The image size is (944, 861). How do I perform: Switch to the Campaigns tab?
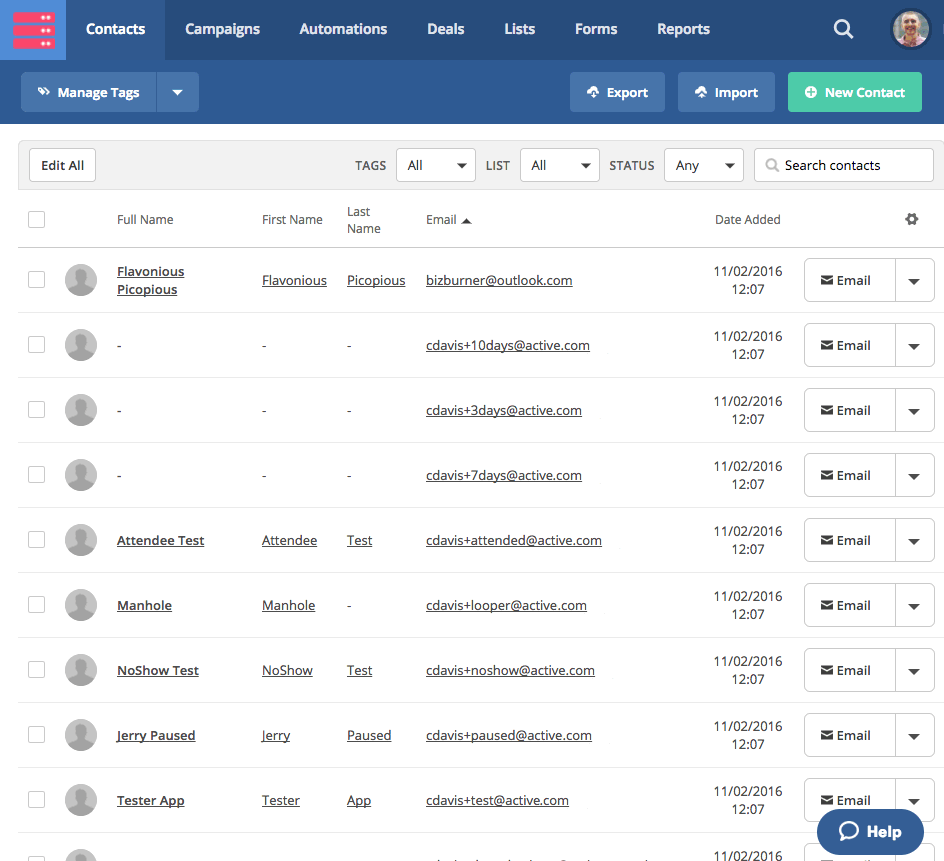(x=222, y=29)
